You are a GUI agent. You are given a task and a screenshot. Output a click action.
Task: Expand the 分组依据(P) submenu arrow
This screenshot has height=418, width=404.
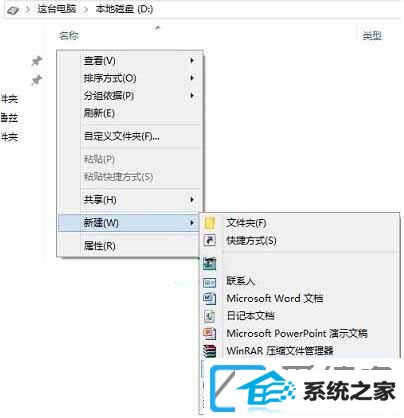point(192,96)
